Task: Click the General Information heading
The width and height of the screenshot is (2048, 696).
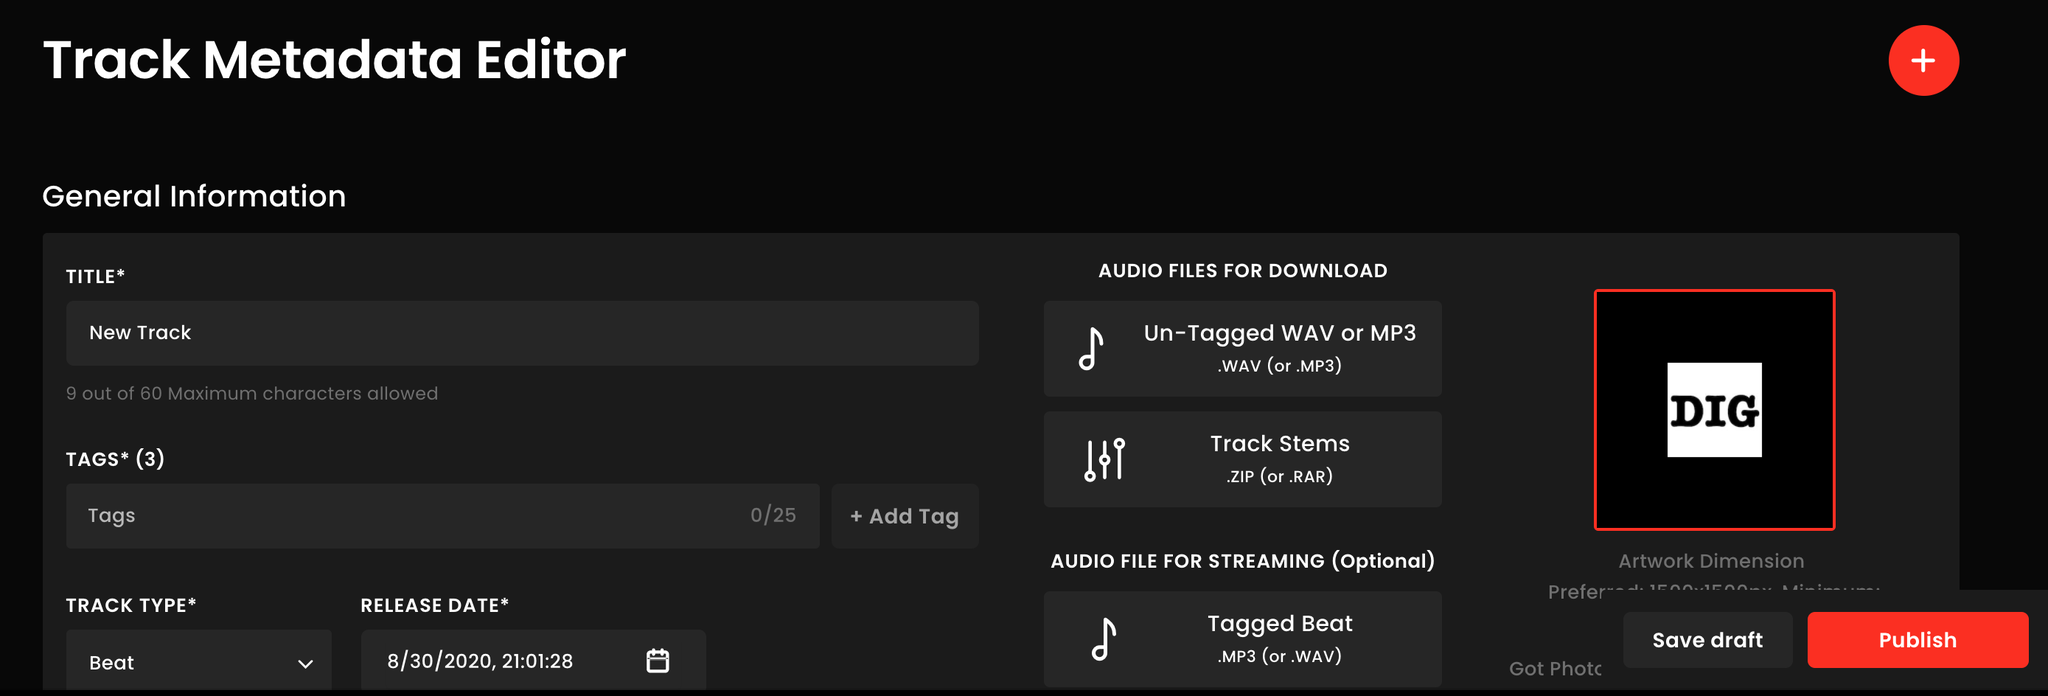Action: click(194, 196)
